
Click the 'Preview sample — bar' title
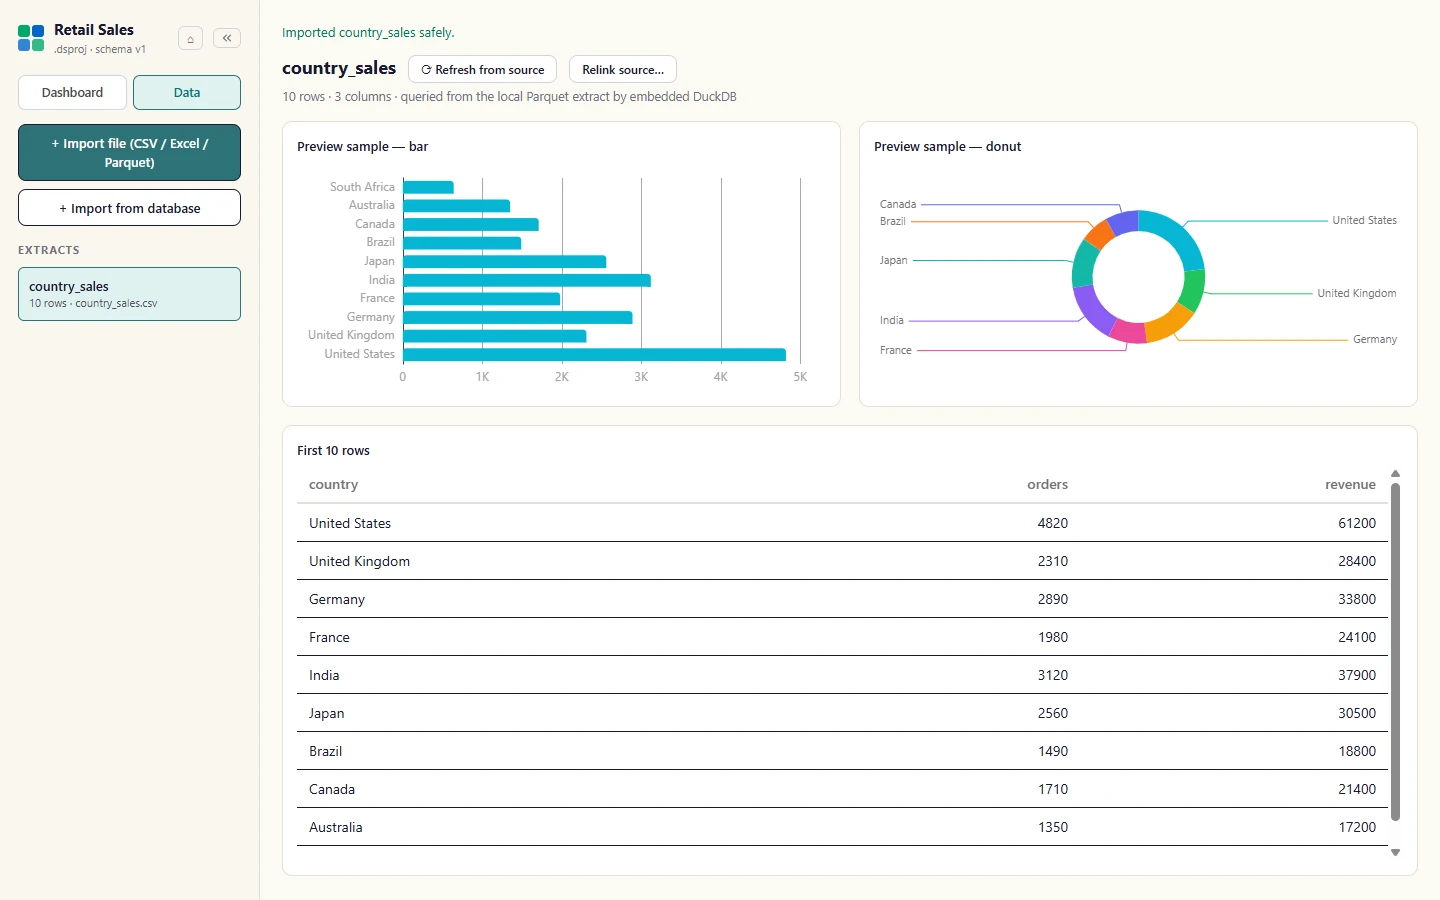point(362,146)
